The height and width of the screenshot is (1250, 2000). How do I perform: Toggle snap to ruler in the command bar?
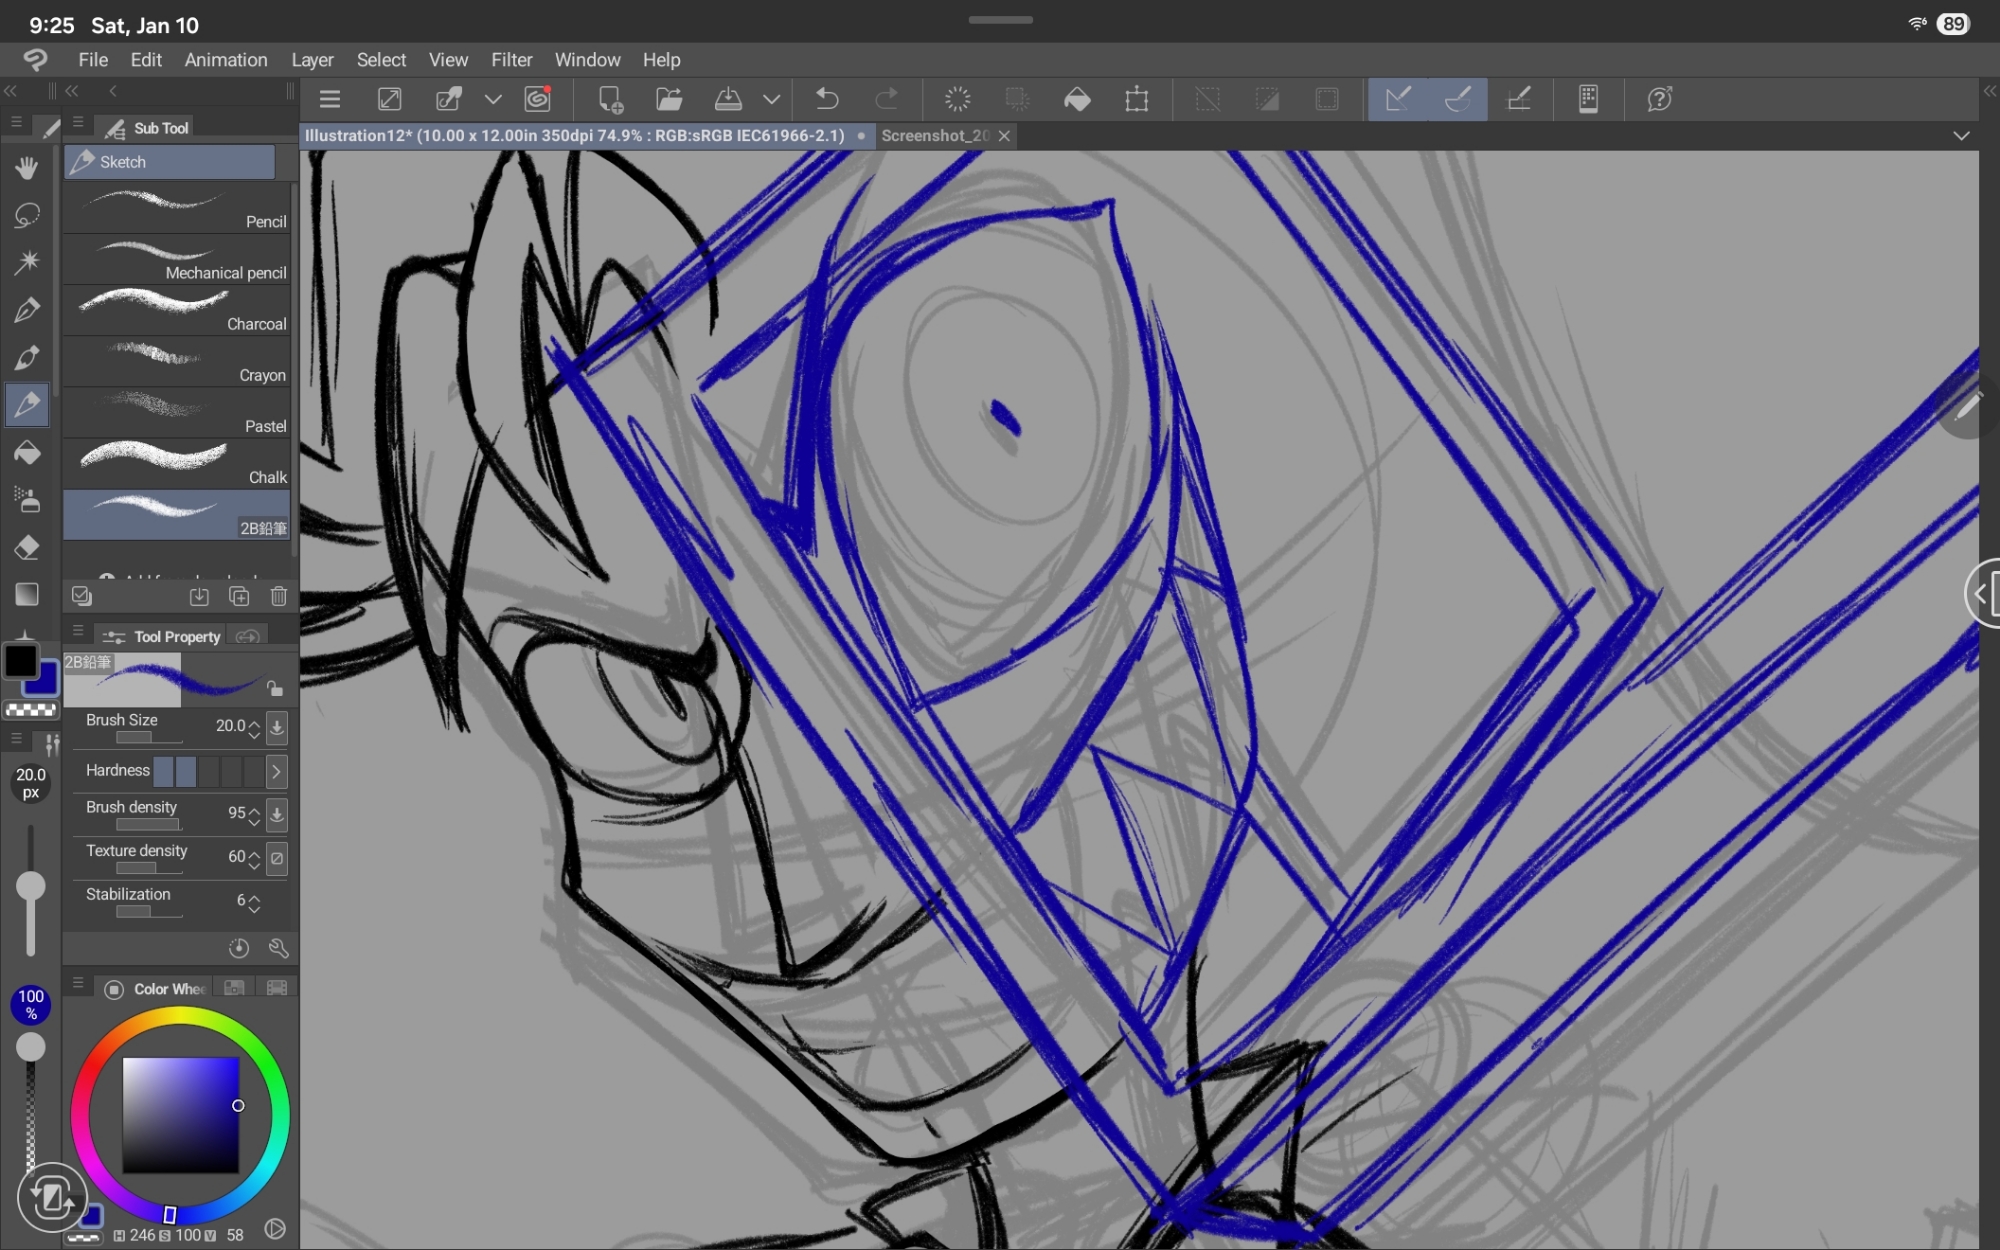click(1398, 99)
